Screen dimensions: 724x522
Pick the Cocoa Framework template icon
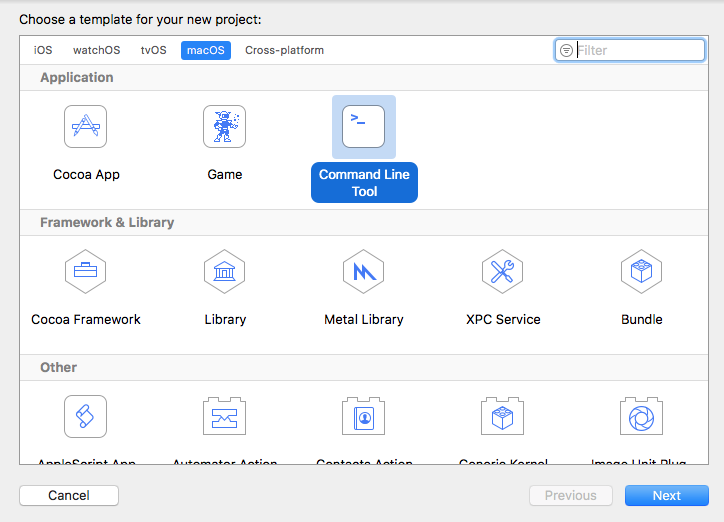tap(86, 271)
